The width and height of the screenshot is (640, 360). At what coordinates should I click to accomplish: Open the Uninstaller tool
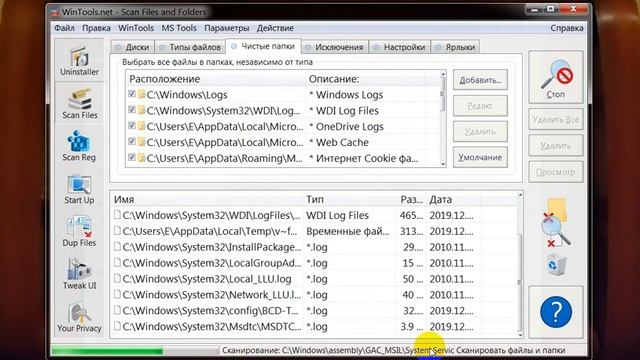pyautogui.click(x=79, y=61)
